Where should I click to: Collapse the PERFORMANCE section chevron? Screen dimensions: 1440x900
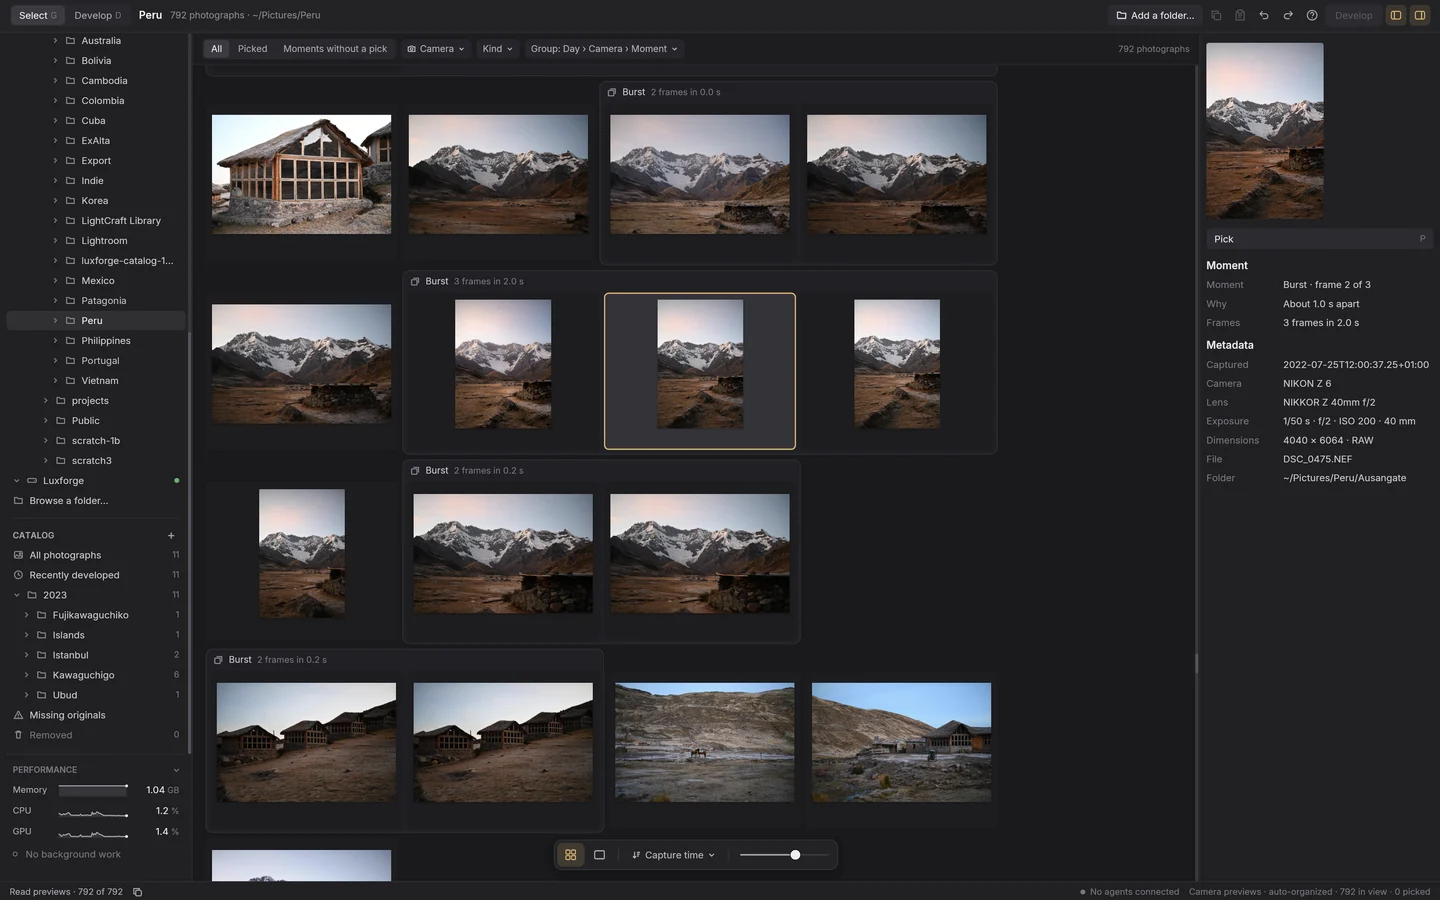click(176, 770)
